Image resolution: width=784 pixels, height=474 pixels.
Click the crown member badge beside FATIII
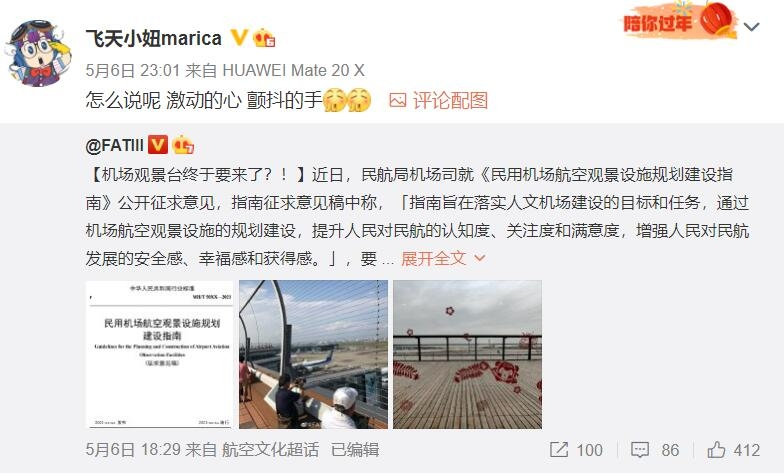pos(182,145)
